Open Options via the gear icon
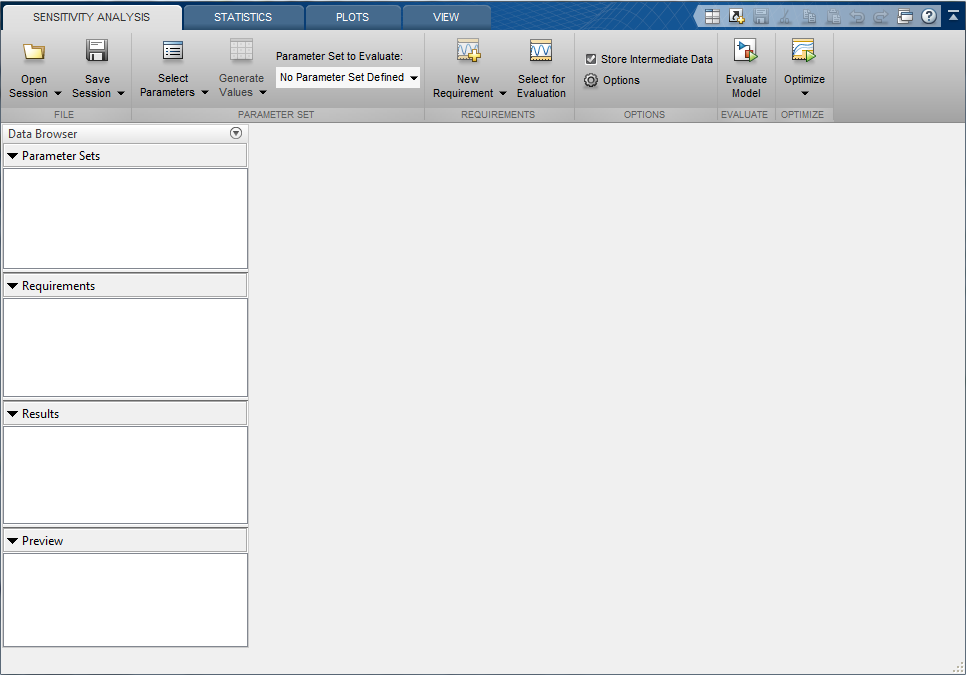 pyautogui.click(x=591, y=80)
